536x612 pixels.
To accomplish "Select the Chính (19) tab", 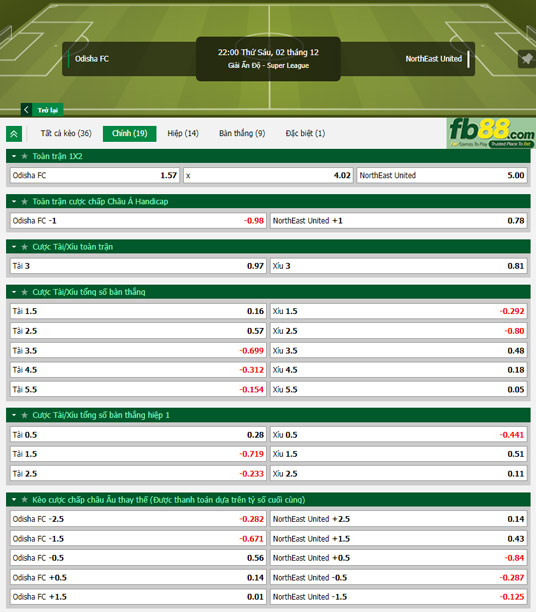I will (x=130, y=133).
